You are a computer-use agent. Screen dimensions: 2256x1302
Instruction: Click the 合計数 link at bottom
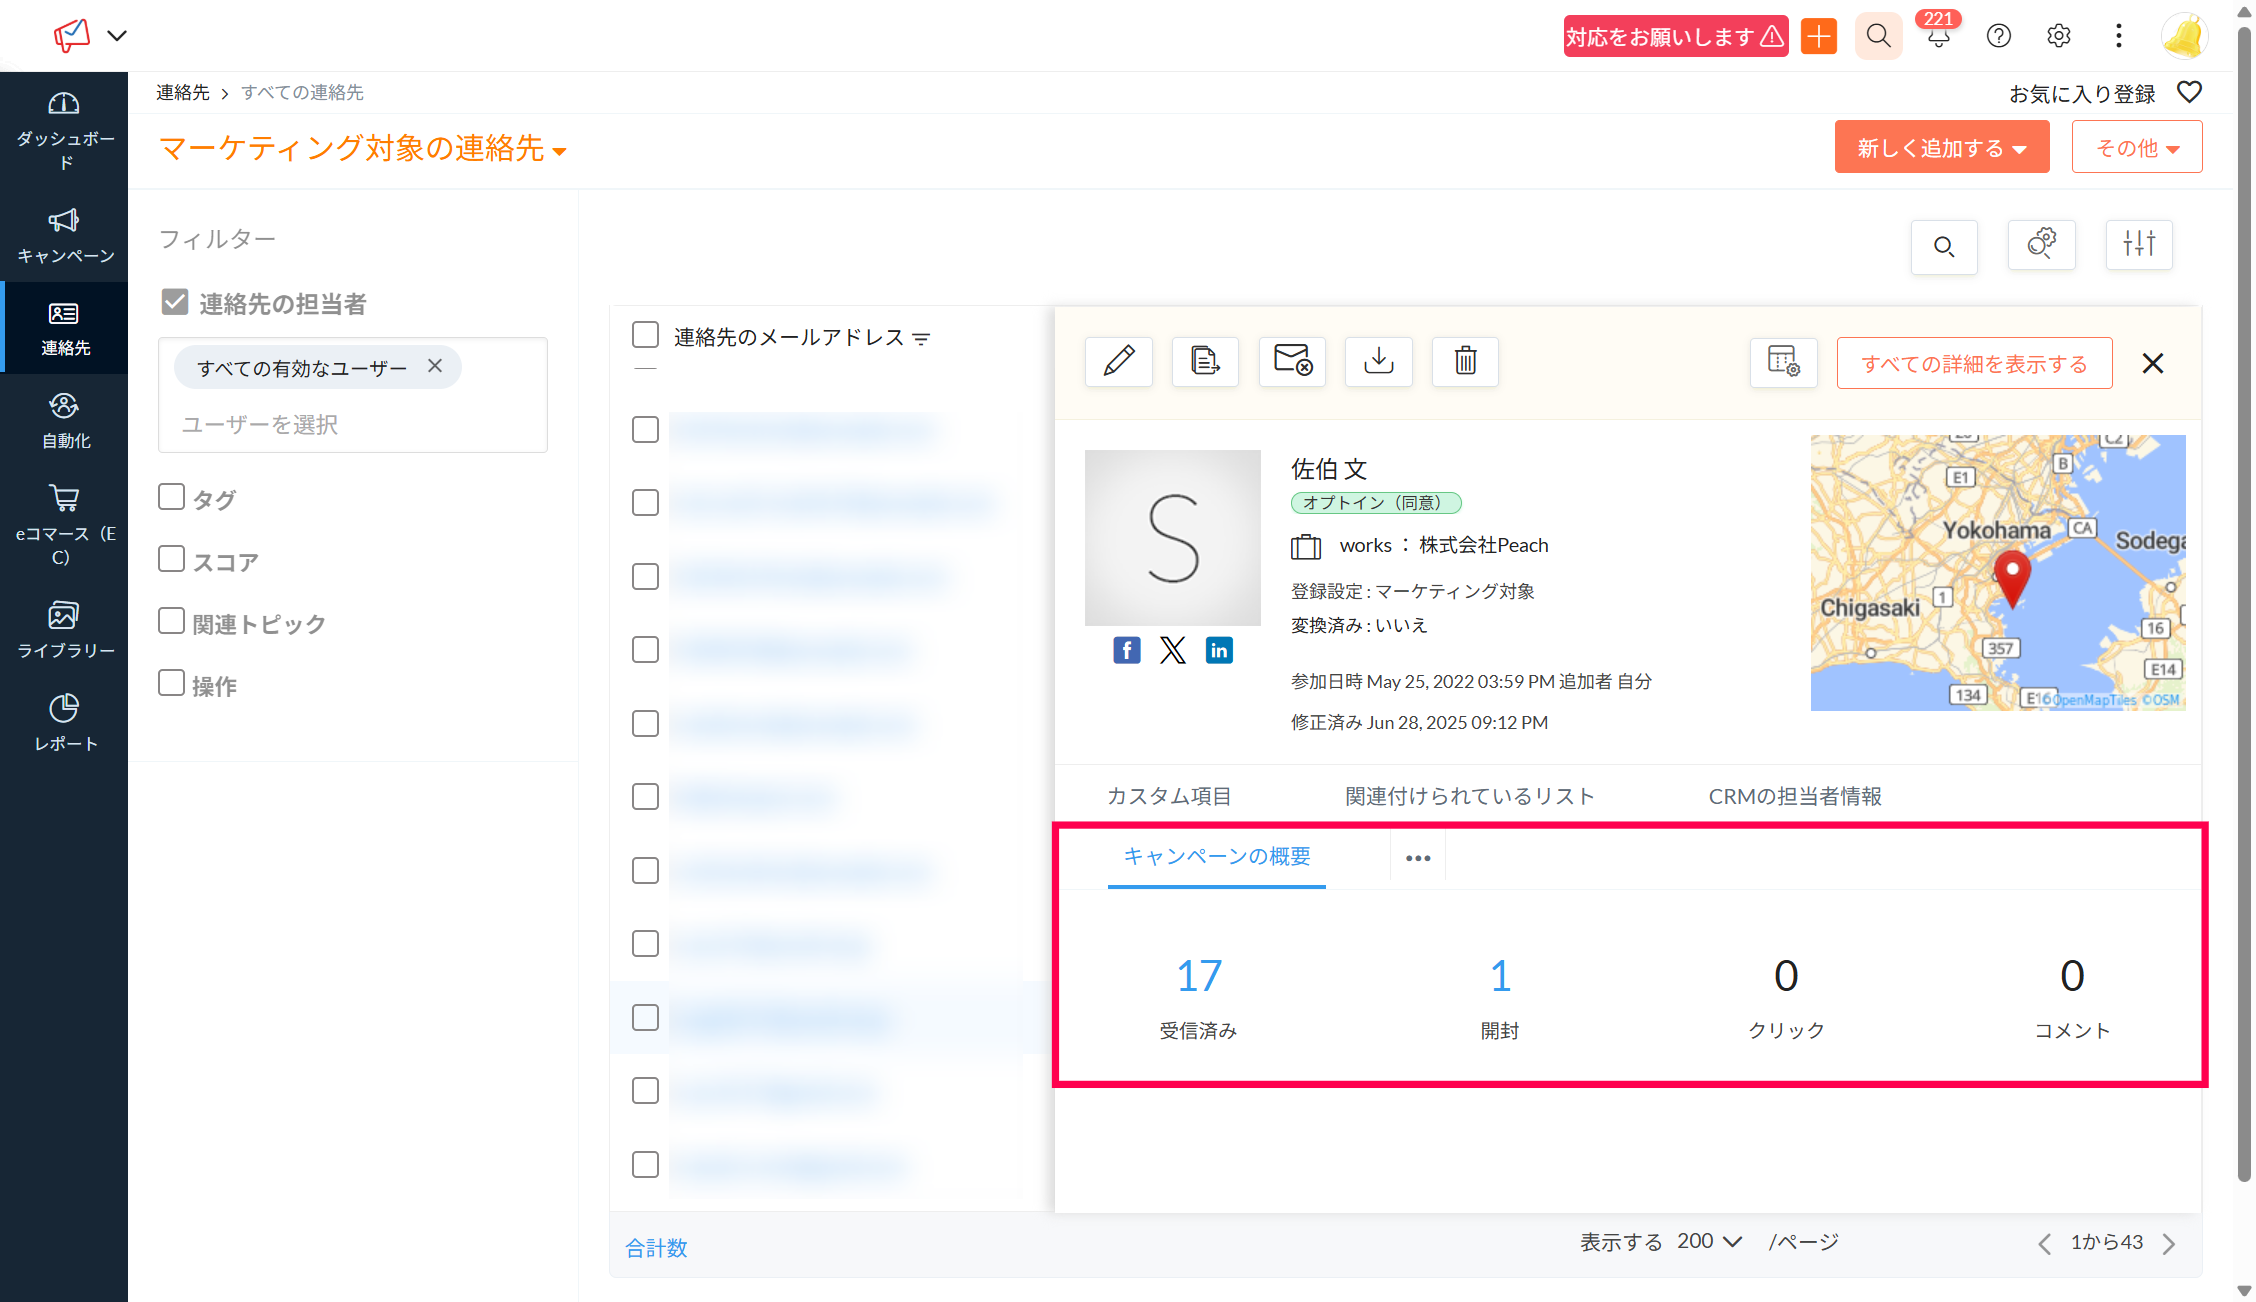pos(656,1247)
